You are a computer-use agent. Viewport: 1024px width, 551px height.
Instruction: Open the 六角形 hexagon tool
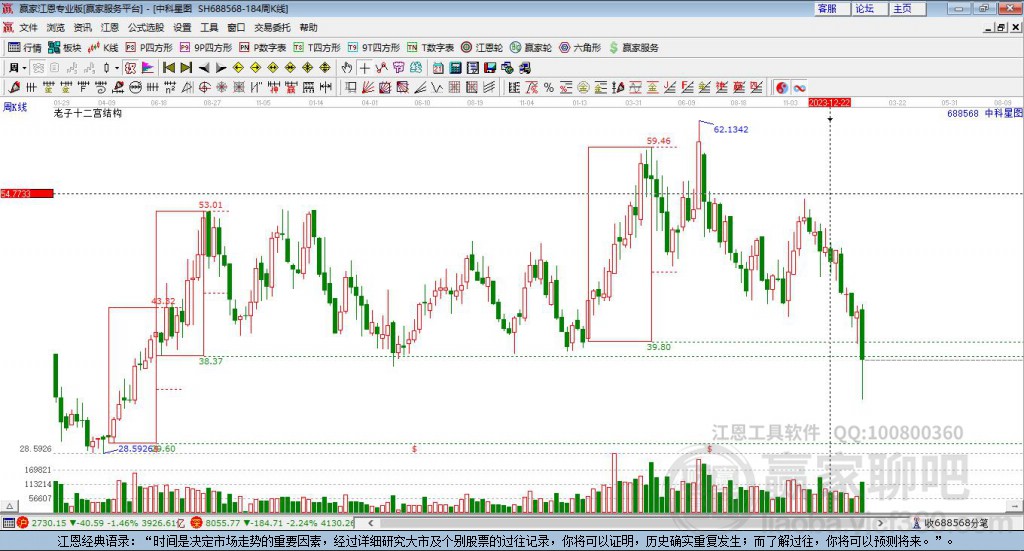pos(580,48)
